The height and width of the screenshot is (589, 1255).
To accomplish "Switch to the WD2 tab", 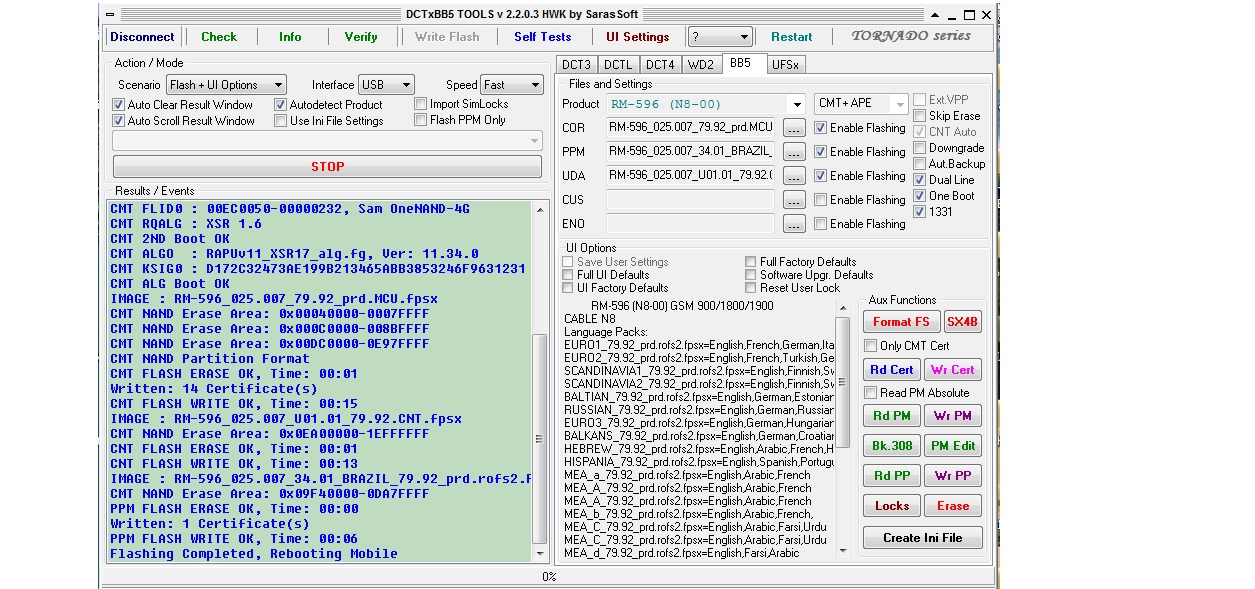I will [701, 65].
